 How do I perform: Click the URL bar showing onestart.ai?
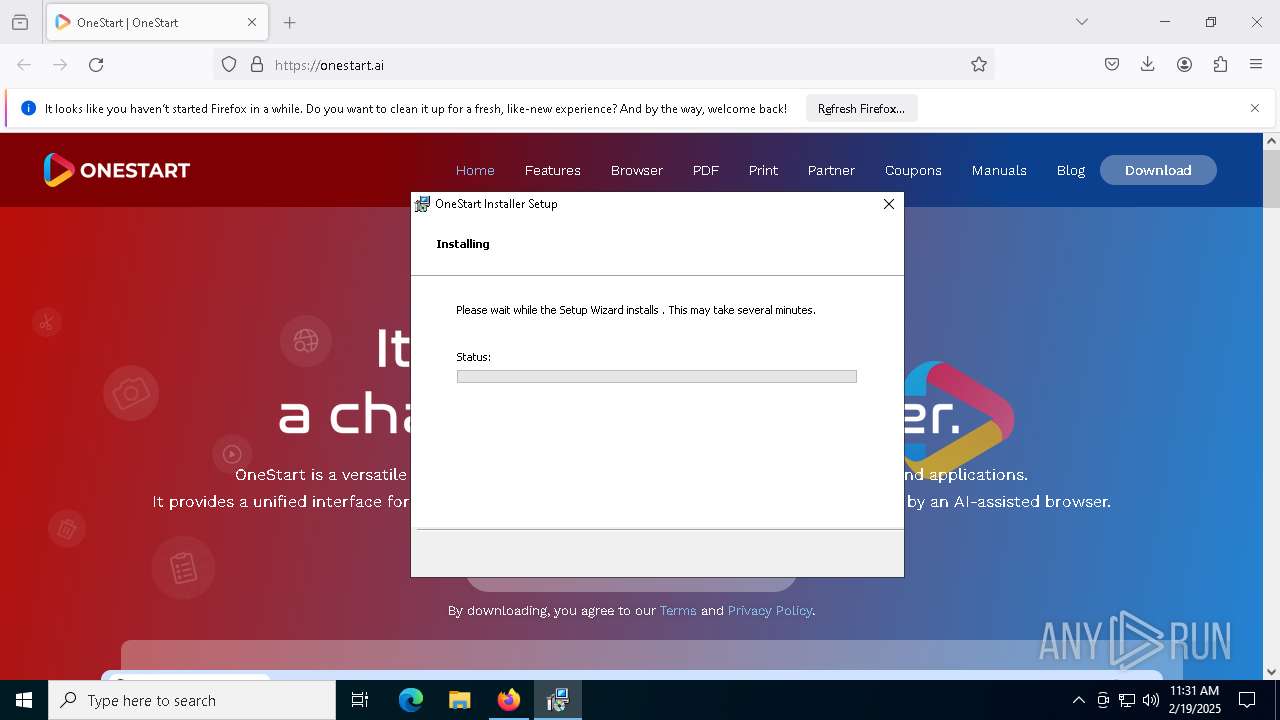pyautogui.click(x=604, y=64)
